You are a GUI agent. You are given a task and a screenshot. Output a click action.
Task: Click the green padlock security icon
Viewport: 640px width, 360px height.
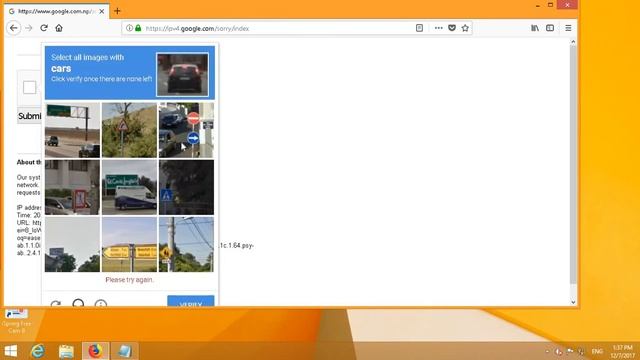[x=138, y=28]
